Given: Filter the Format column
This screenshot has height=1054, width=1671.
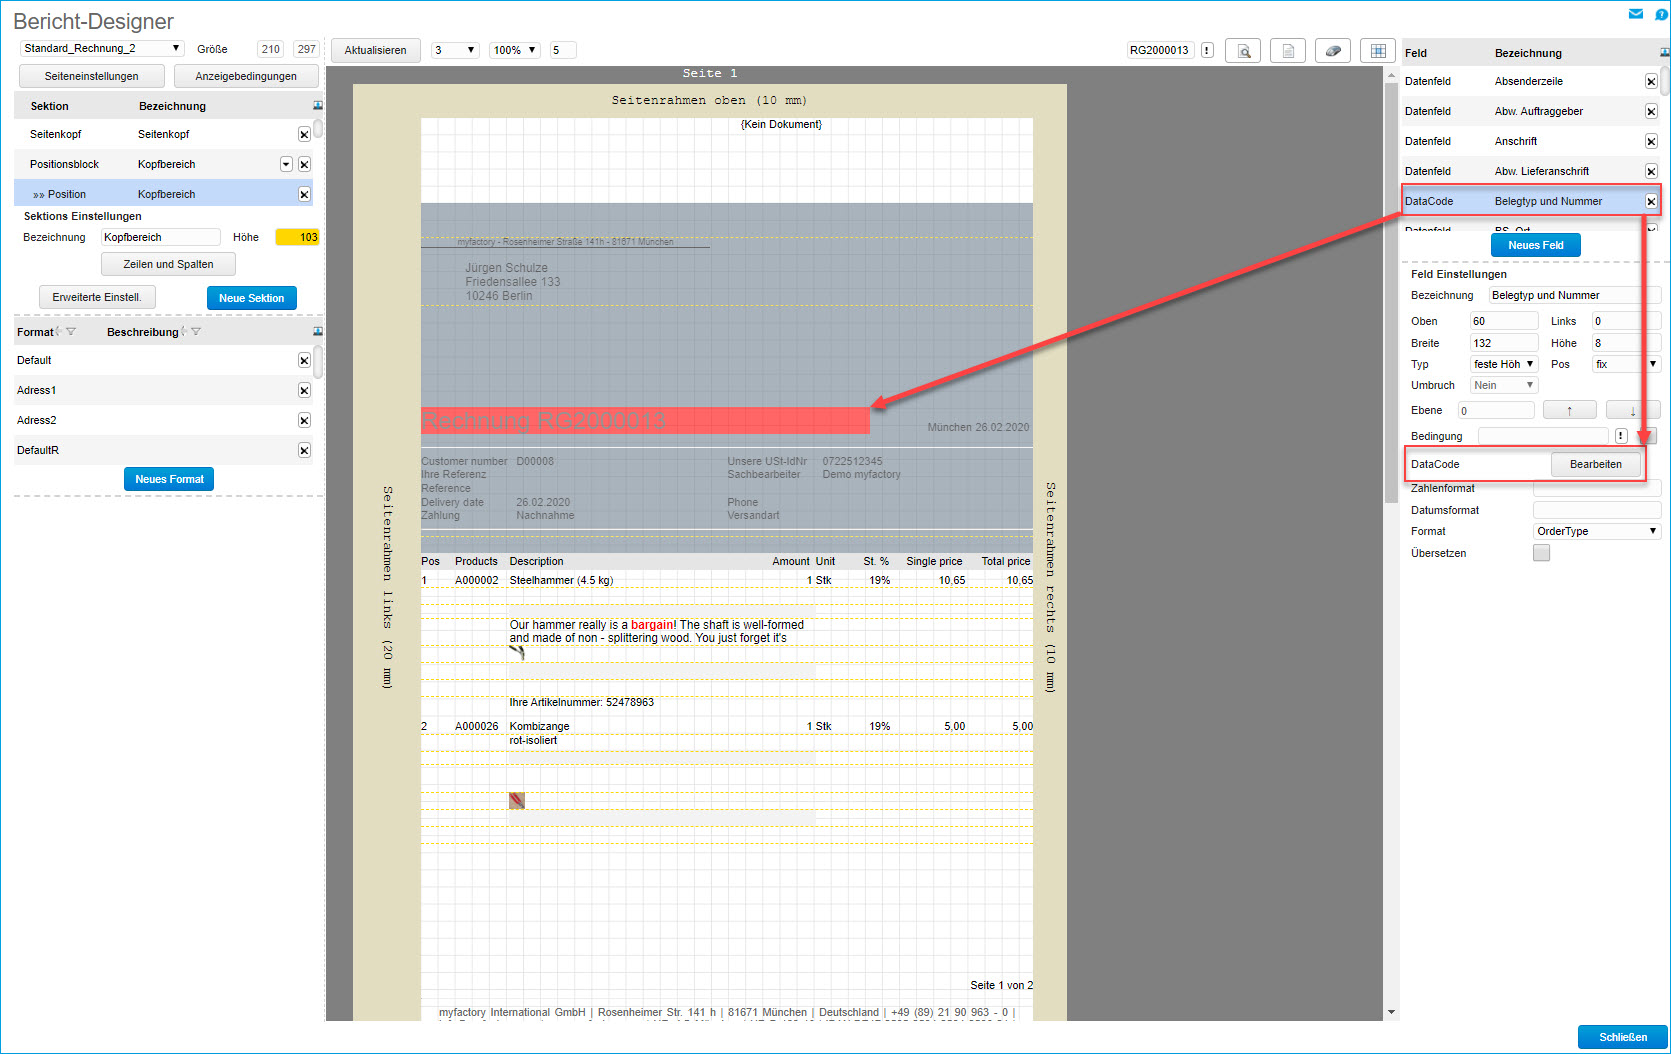Looking at the screenshot, I should pos(71,332).
